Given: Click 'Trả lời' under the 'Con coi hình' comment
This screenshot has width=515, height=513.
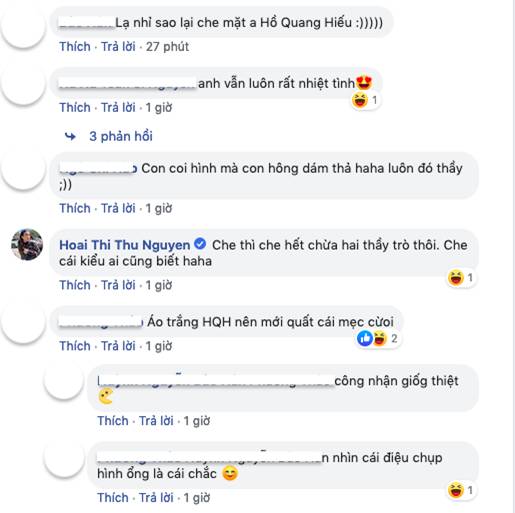Looking at the screenshot, I should (118, 208).
